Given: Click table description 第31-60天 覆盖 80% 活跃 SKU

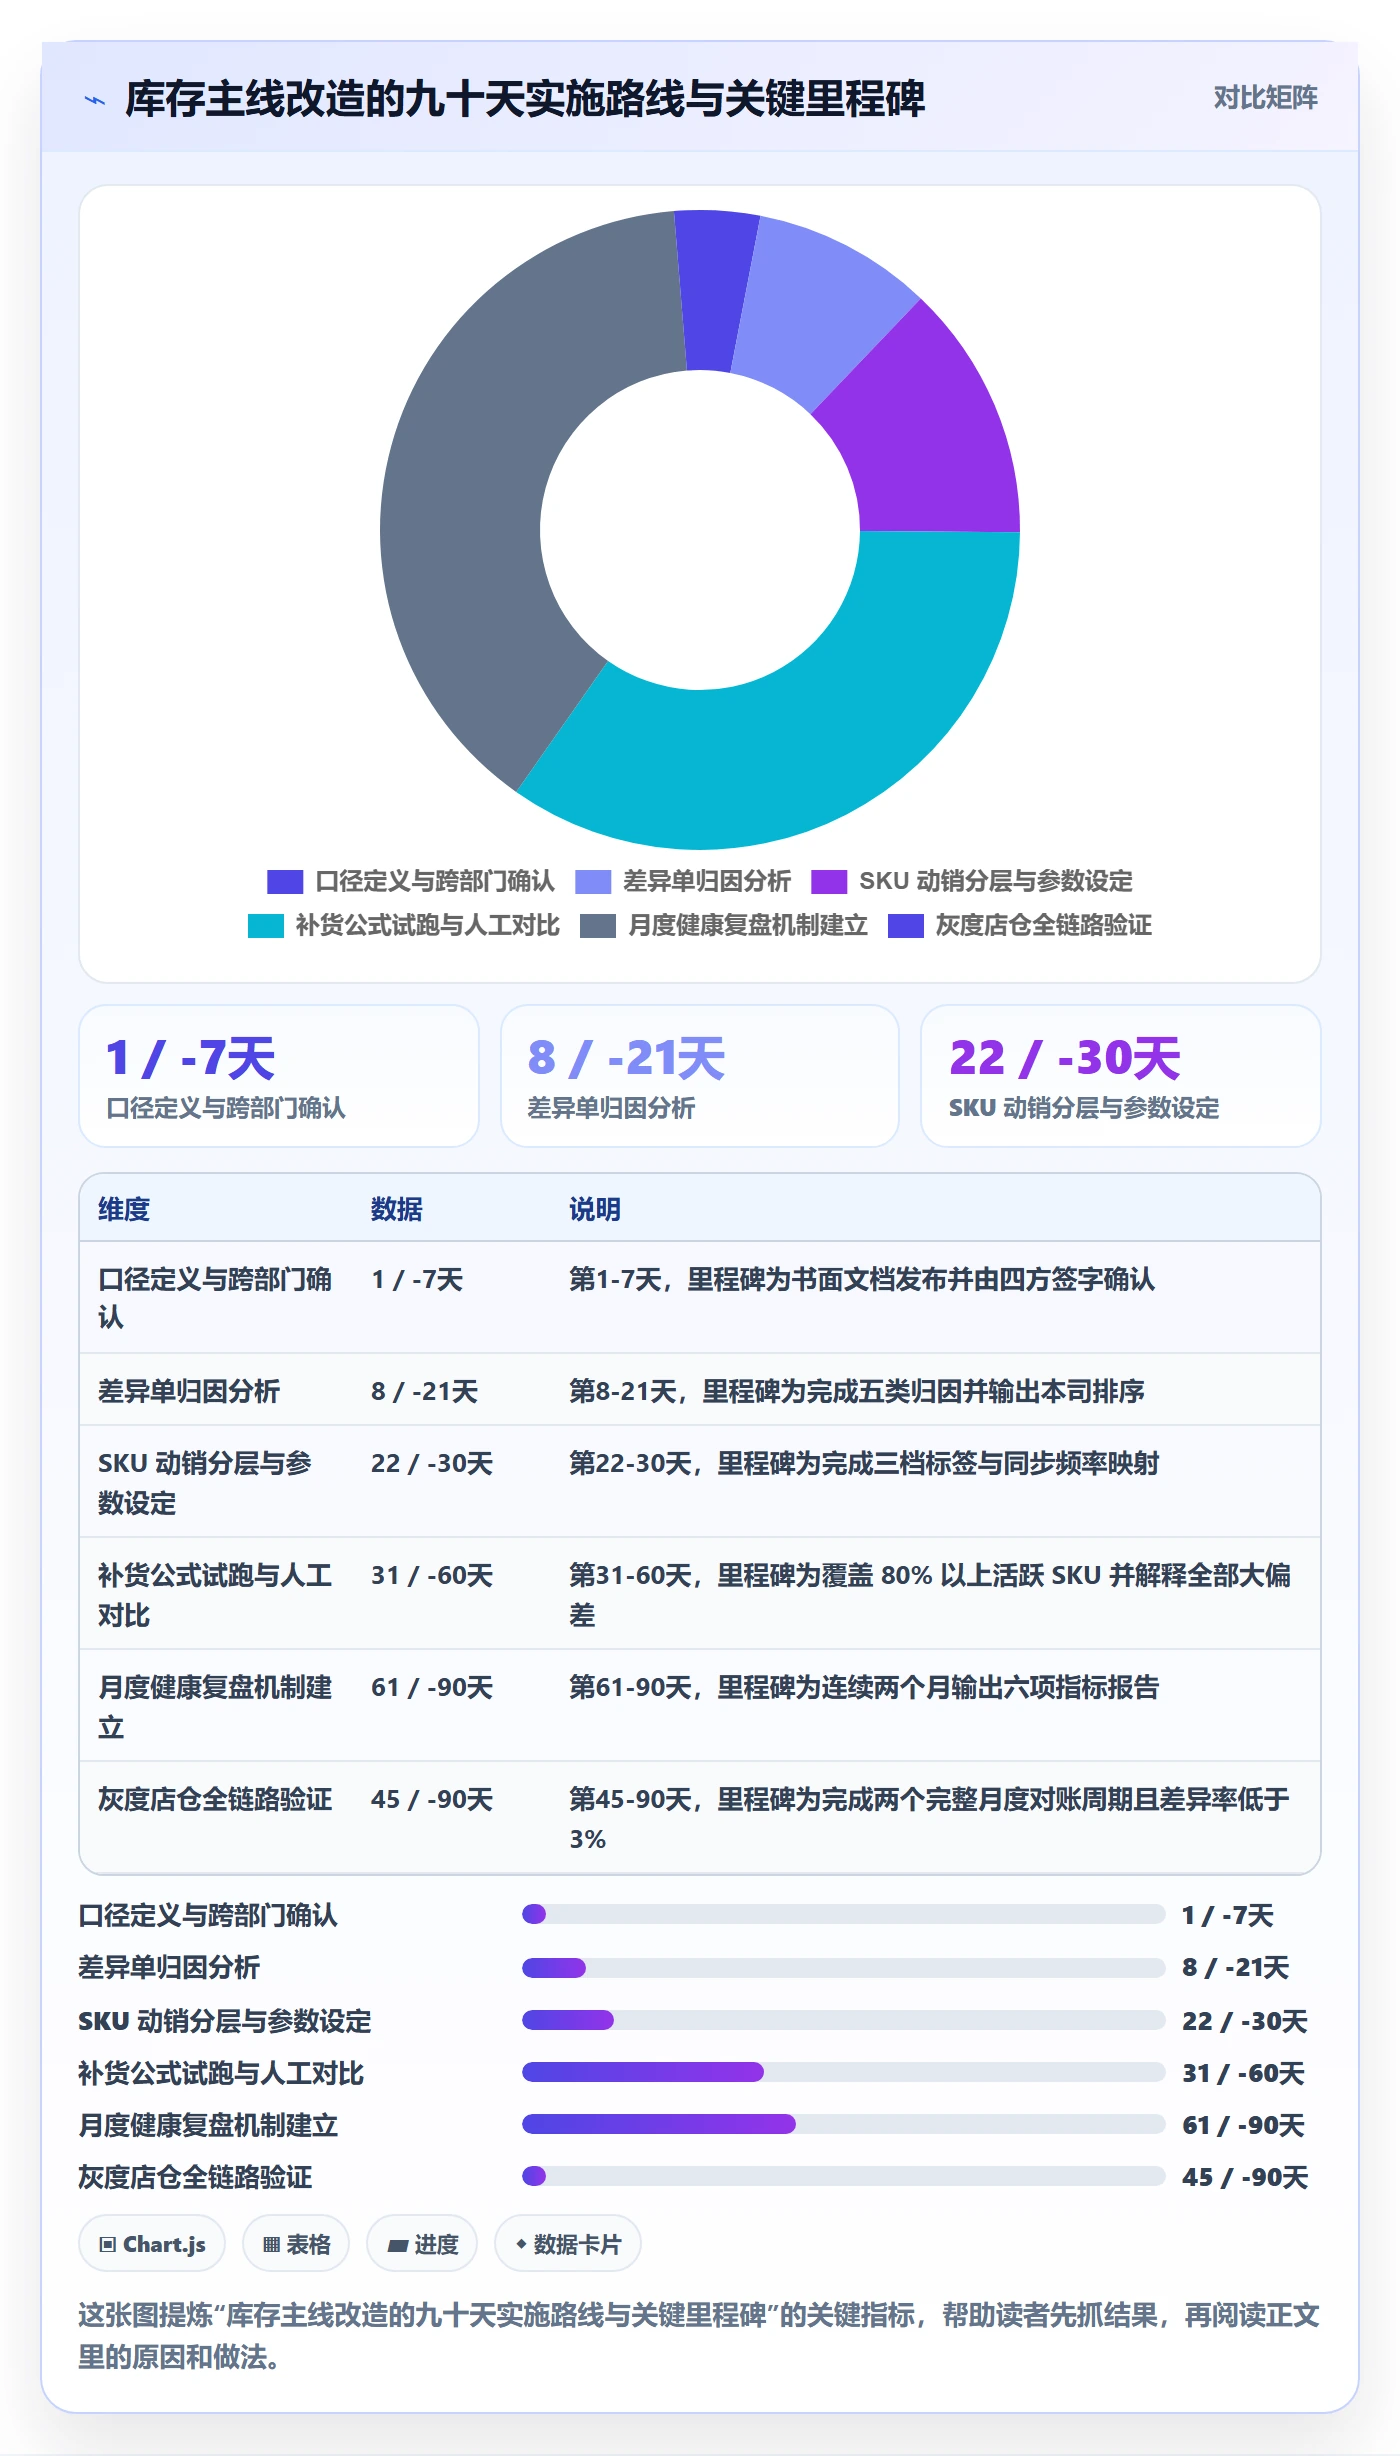Looking at the screenshot, I should 930,1595.
